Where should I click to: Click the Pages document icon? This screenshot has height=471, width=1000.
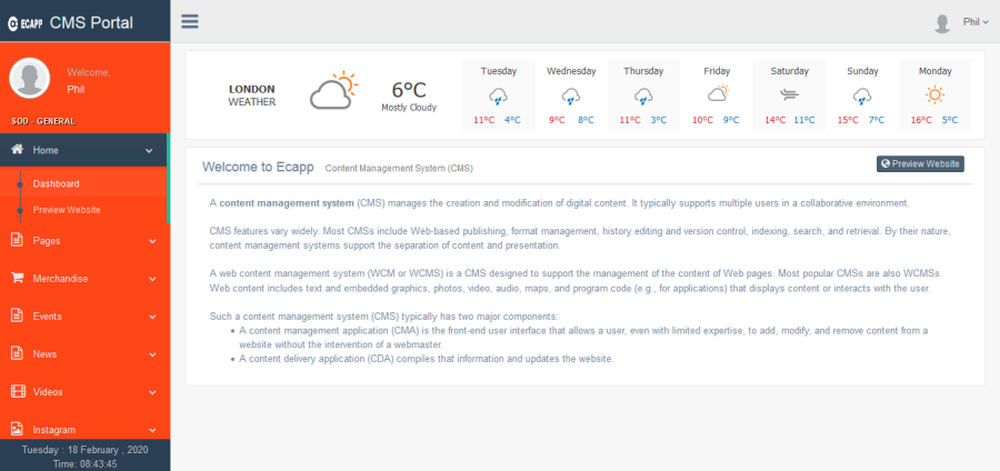17,240
